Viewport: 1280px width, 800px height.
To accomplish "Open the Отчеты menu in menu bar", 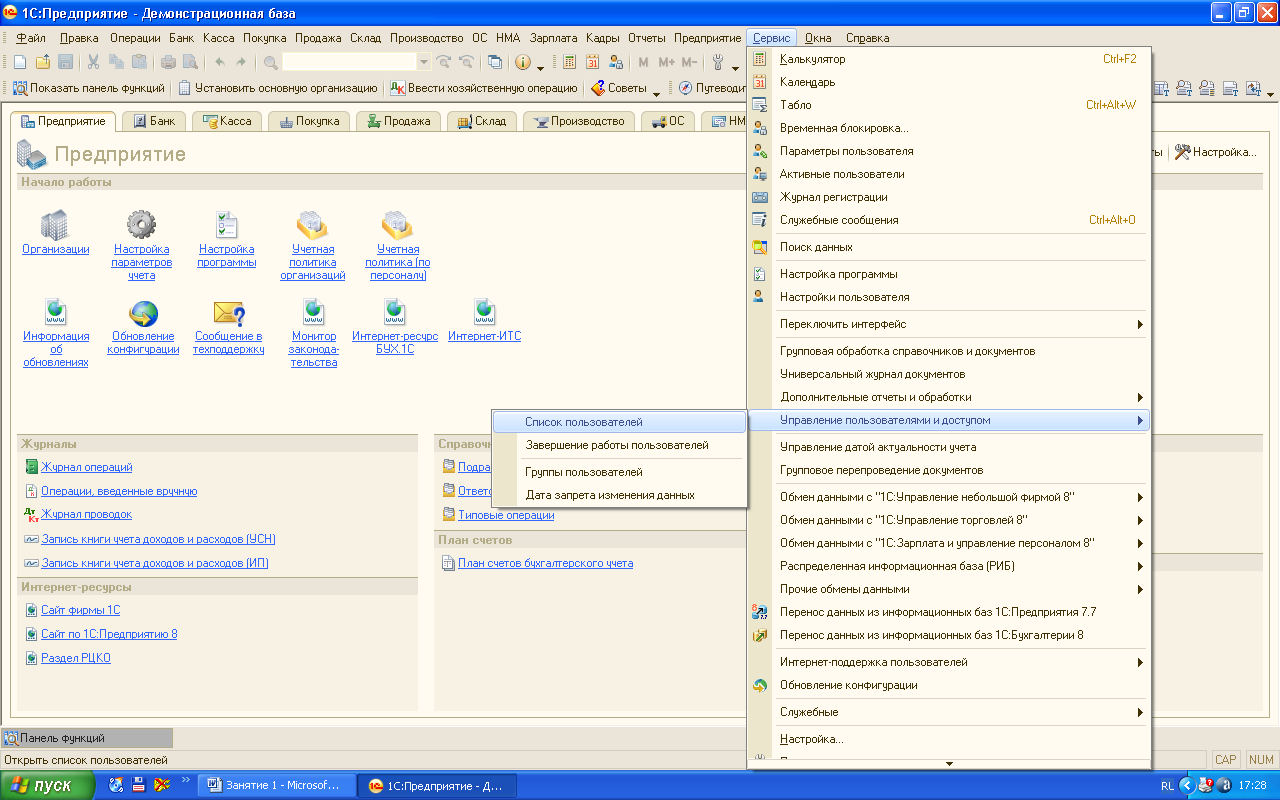I will (x=647, y=38).
